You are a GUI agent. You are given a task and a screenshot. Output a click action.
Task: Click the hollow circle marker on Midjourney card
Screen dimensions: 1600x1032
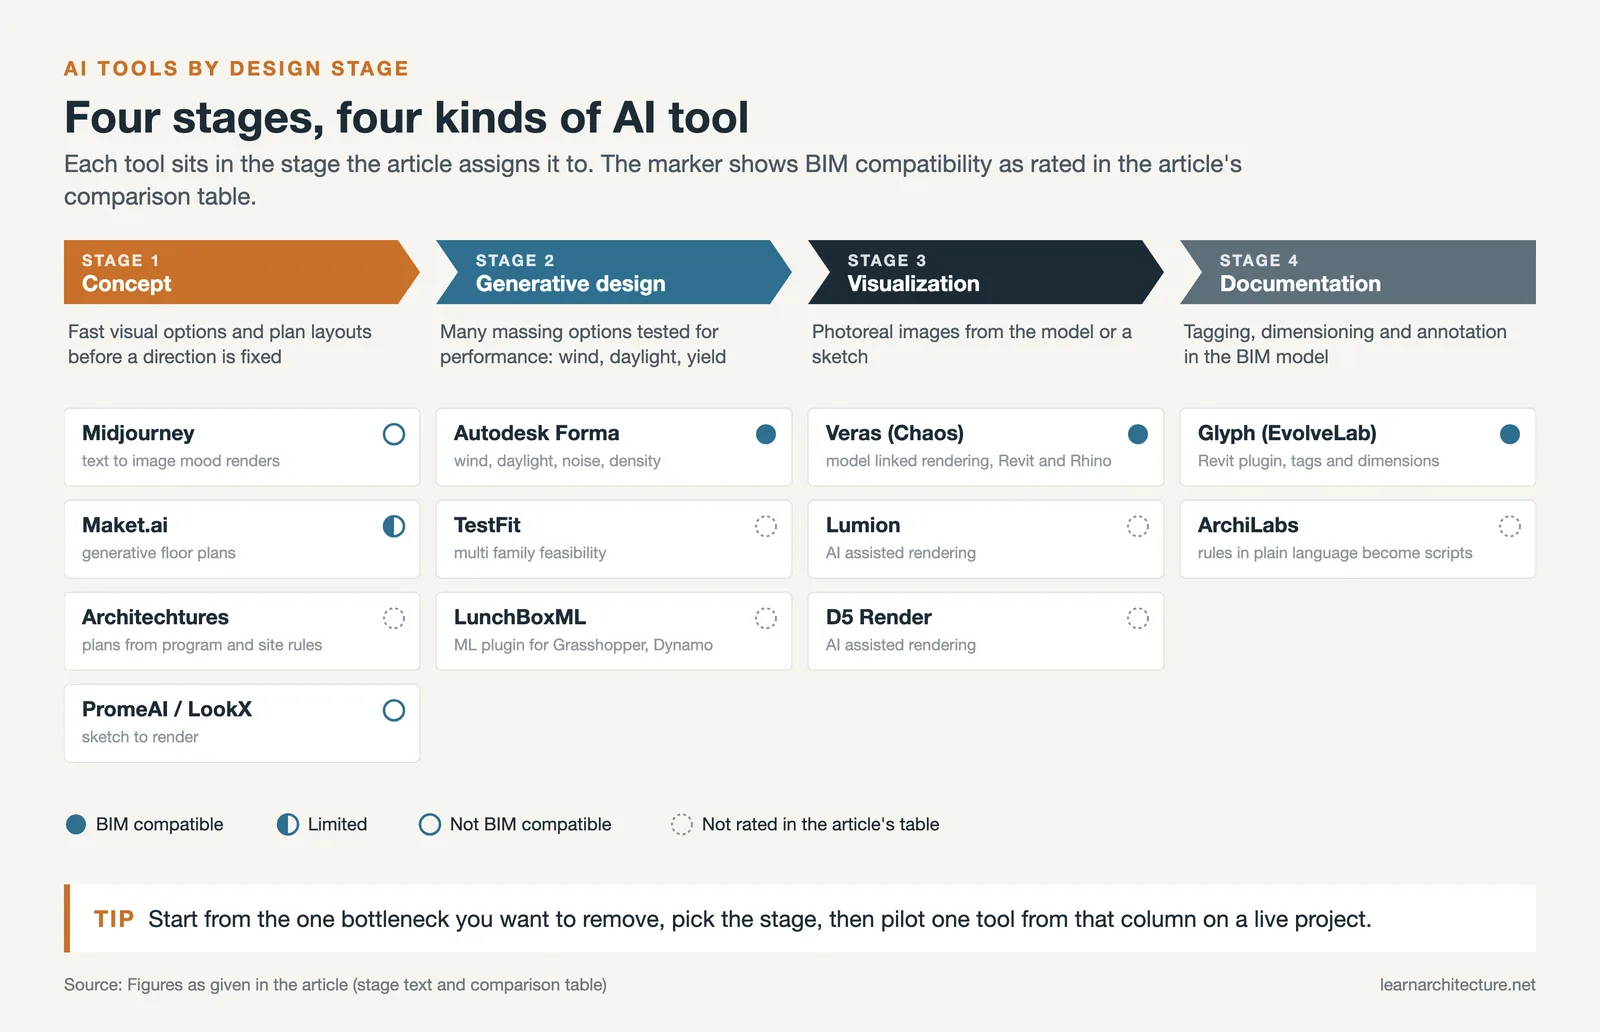point(394,434)
